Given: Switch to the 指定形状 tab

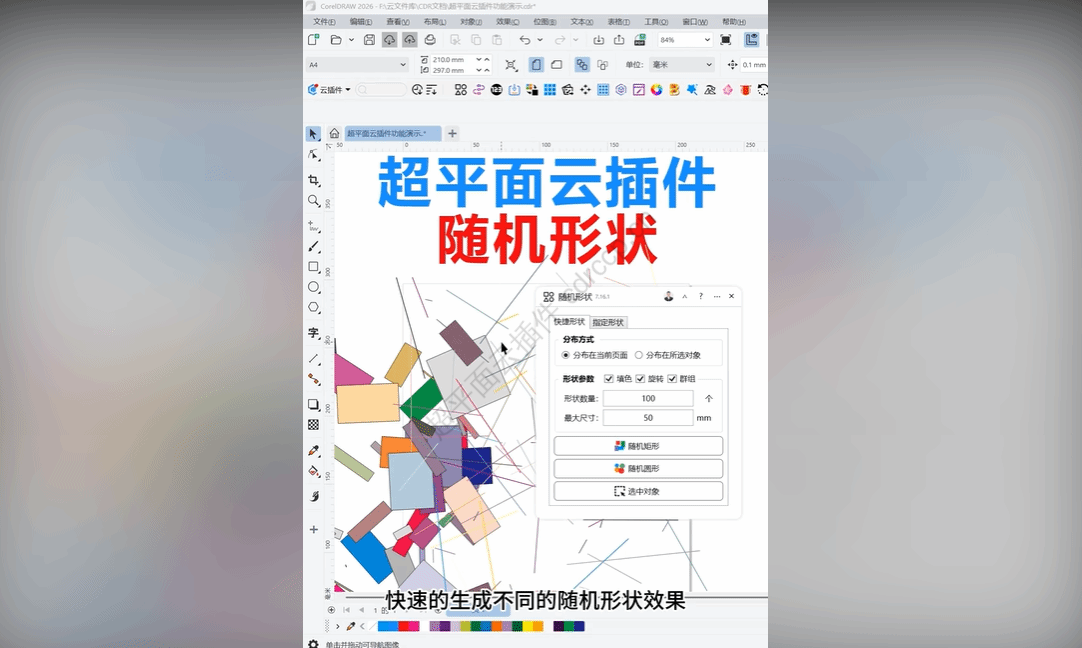Looking at the screenshot, I should click(608, 322).
